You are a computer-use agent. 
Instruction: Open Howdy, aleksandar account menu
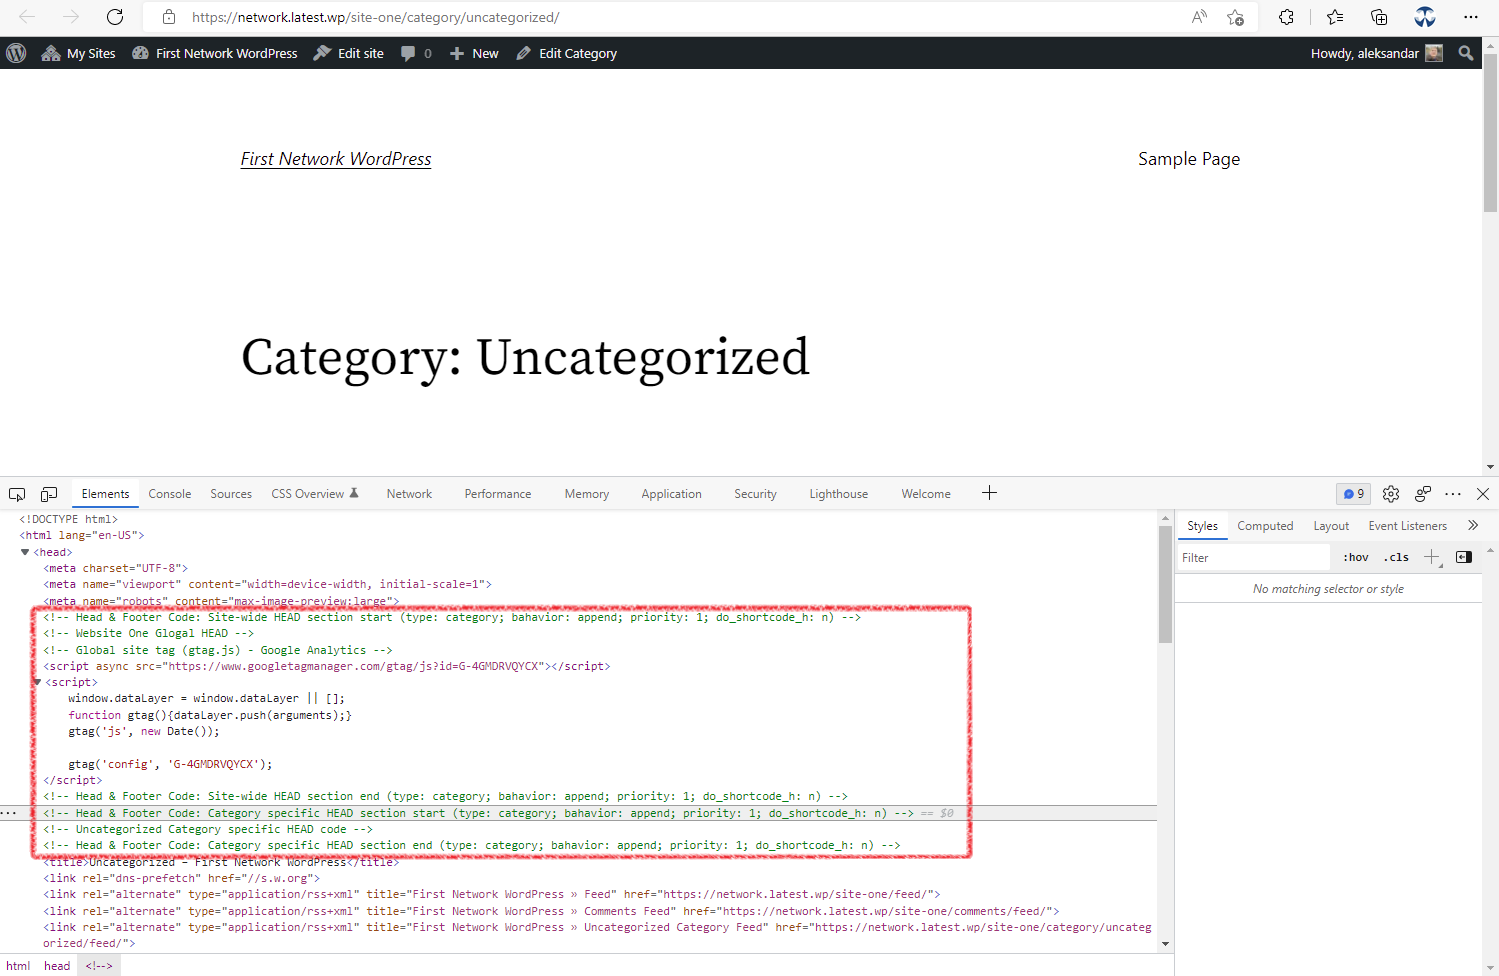(x=1377, y=53)
